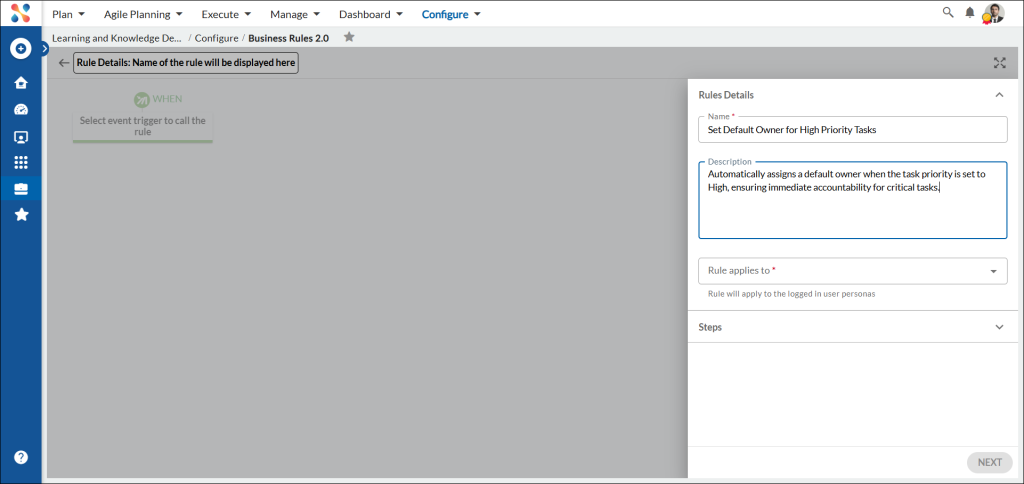
Task: Go back using the left arrow
Action: [63, 63]
